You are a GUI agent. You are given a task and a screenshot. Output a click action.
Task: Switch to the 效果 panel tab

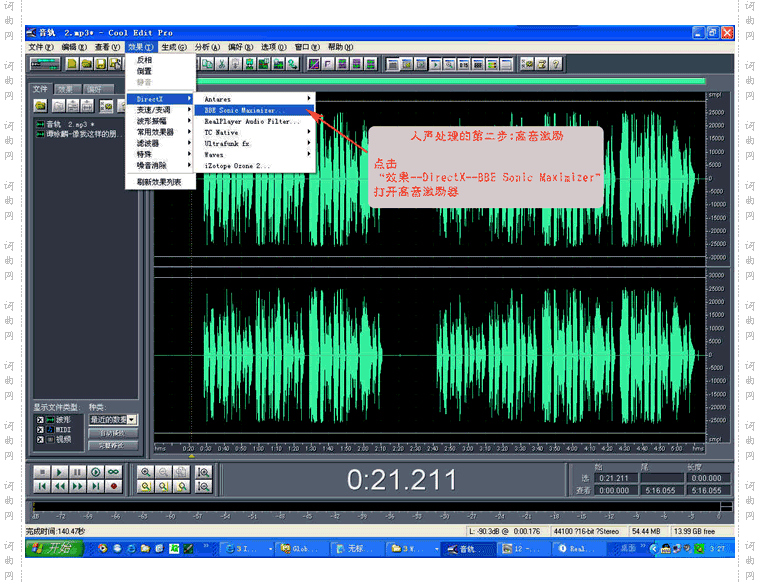67,89
